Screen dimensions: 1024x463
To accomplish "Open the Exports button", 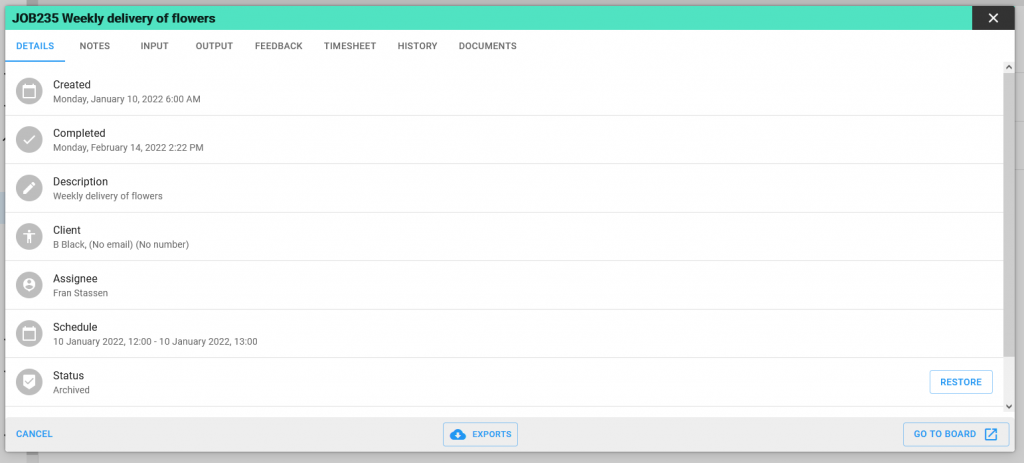I will pos(481,434).
